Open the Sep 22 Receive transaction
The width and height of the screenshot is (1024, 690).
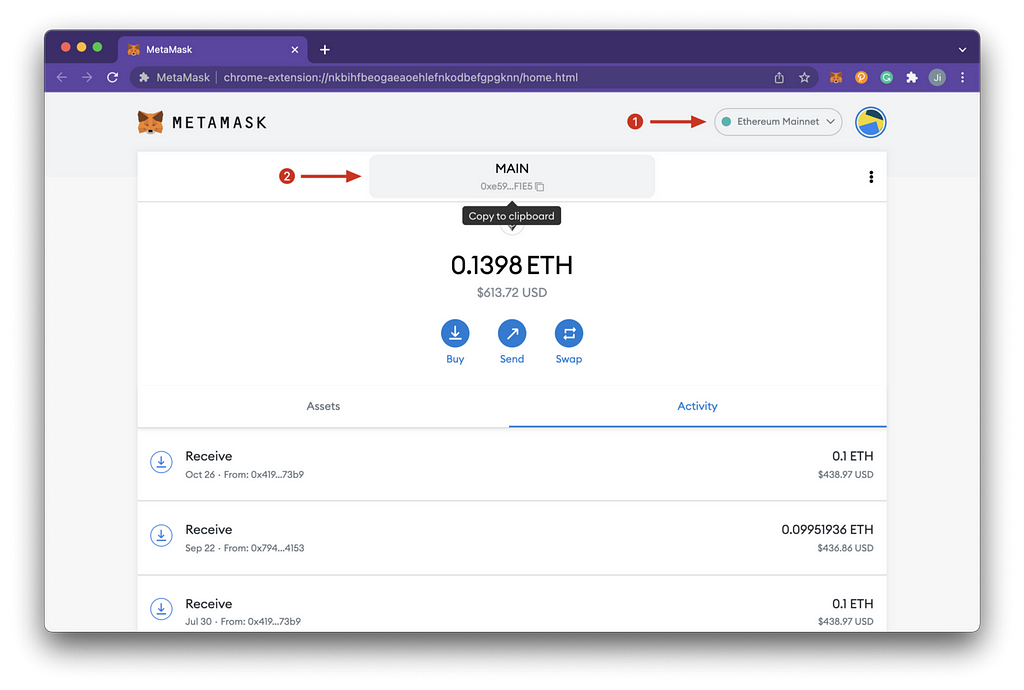point(512,538)
